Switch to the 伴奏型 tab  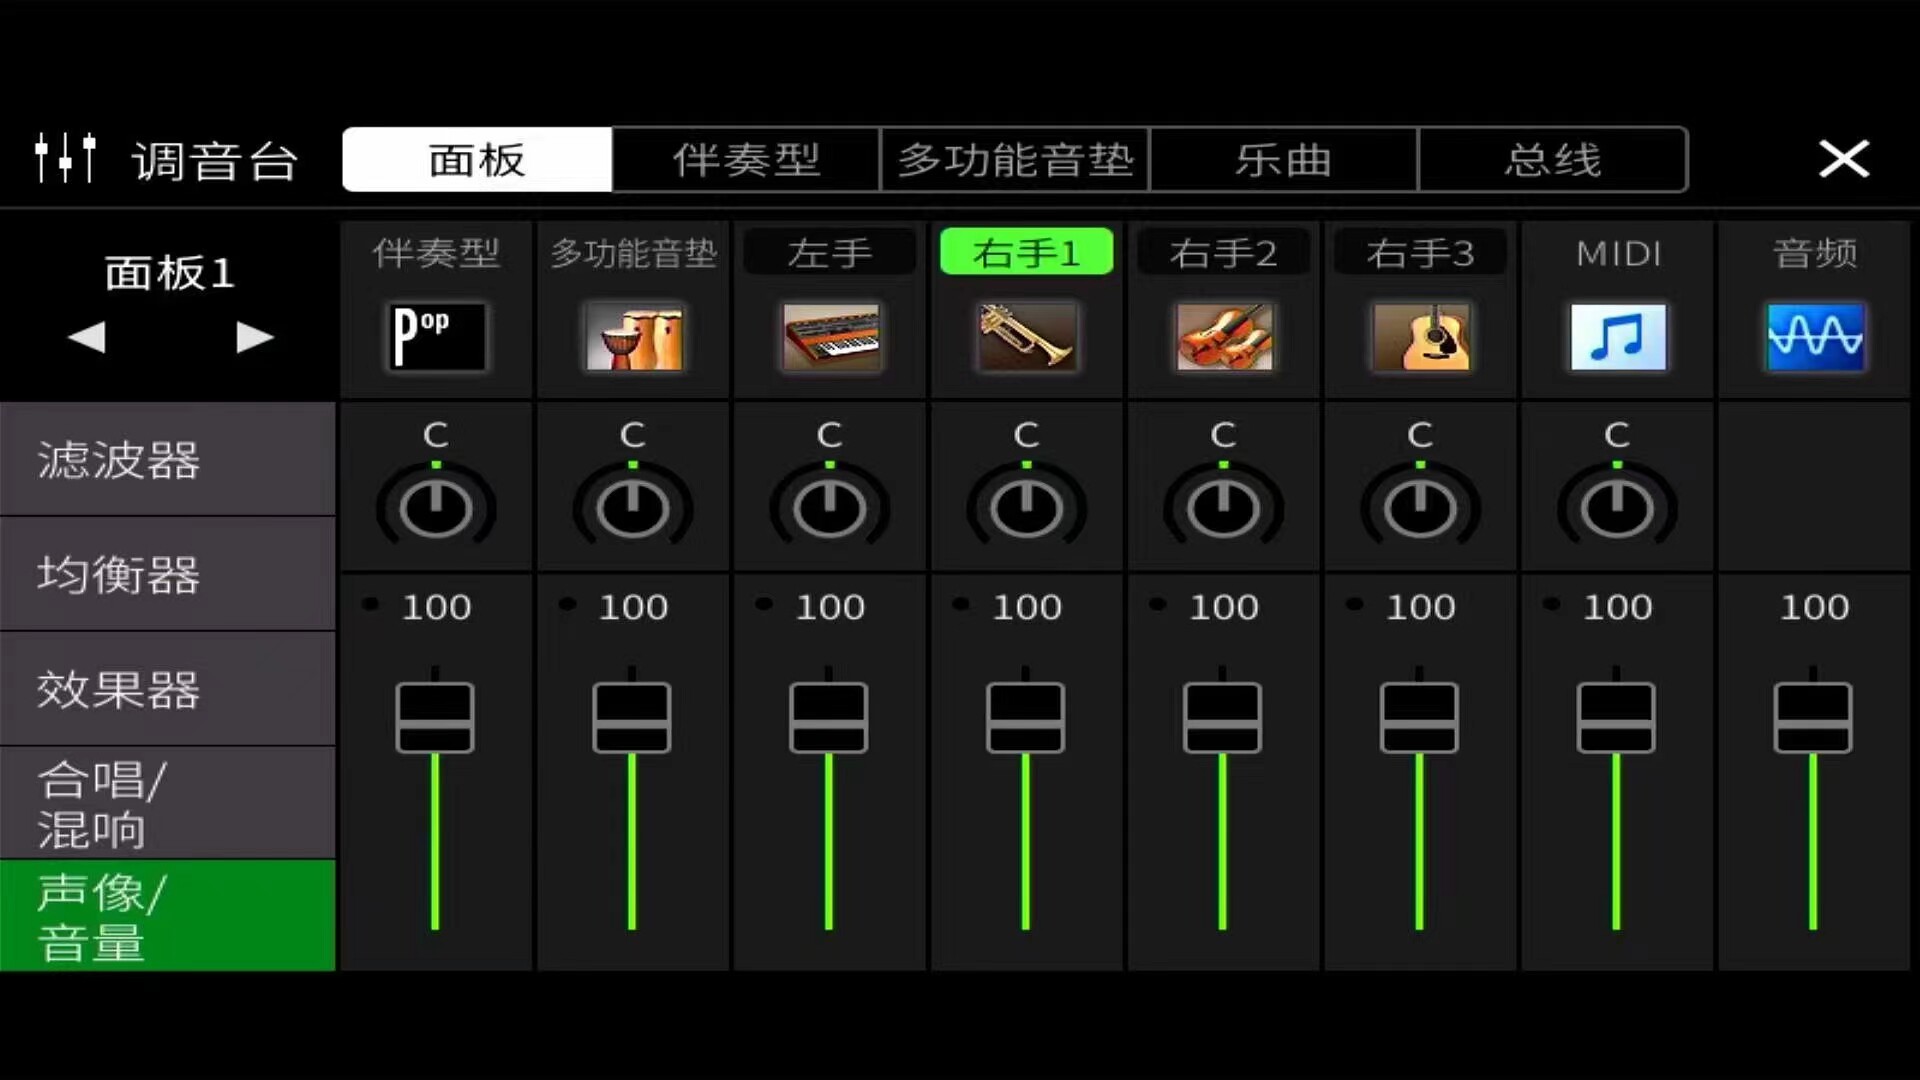click(746, 160)
